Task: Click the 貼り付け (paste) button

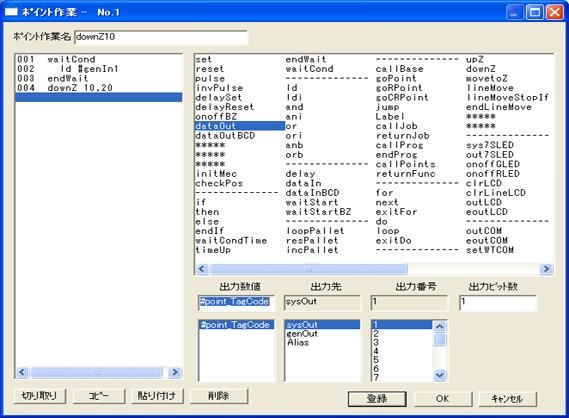Action: (x=156, y=396)
